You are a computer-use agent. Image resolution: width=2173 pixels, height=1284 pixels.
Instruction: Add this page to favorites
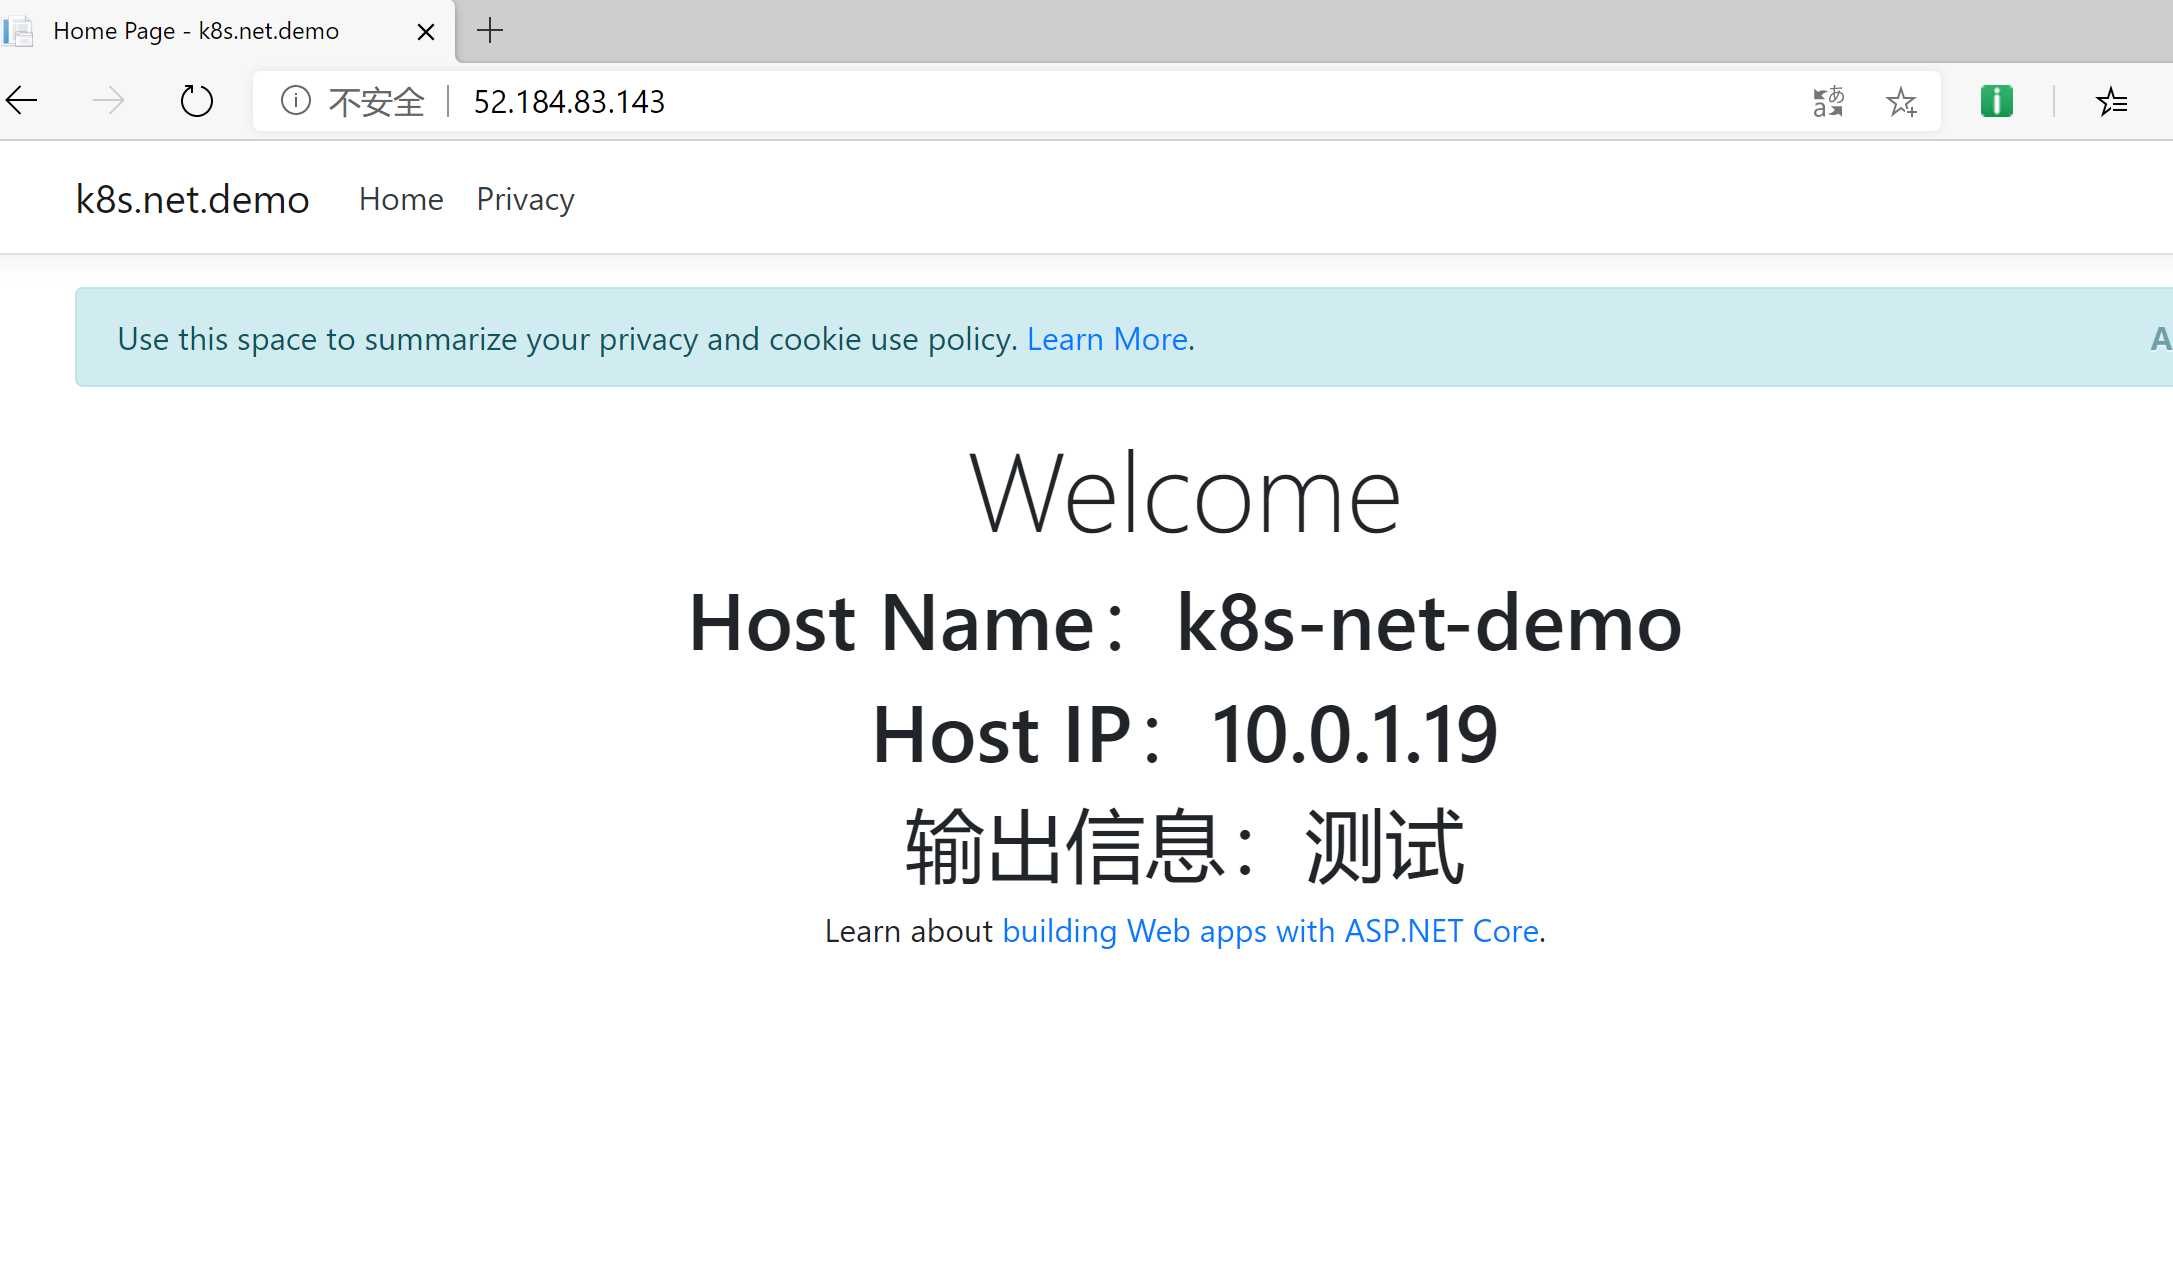(x=1901, y=101)
